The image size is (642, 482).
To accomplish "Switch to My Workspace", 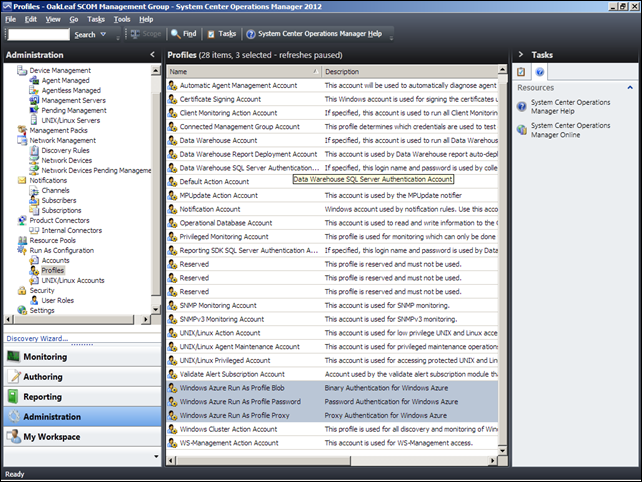I will tap(82, 437).
